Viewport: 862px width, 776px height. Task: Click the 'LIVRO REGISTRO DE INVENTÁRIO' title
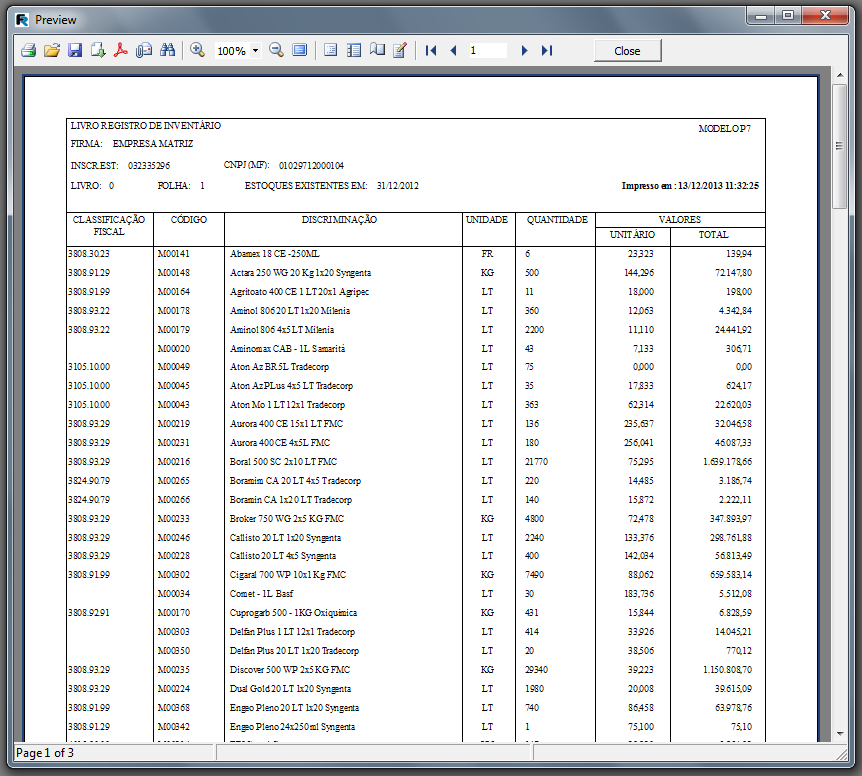[x=146, y=126]
